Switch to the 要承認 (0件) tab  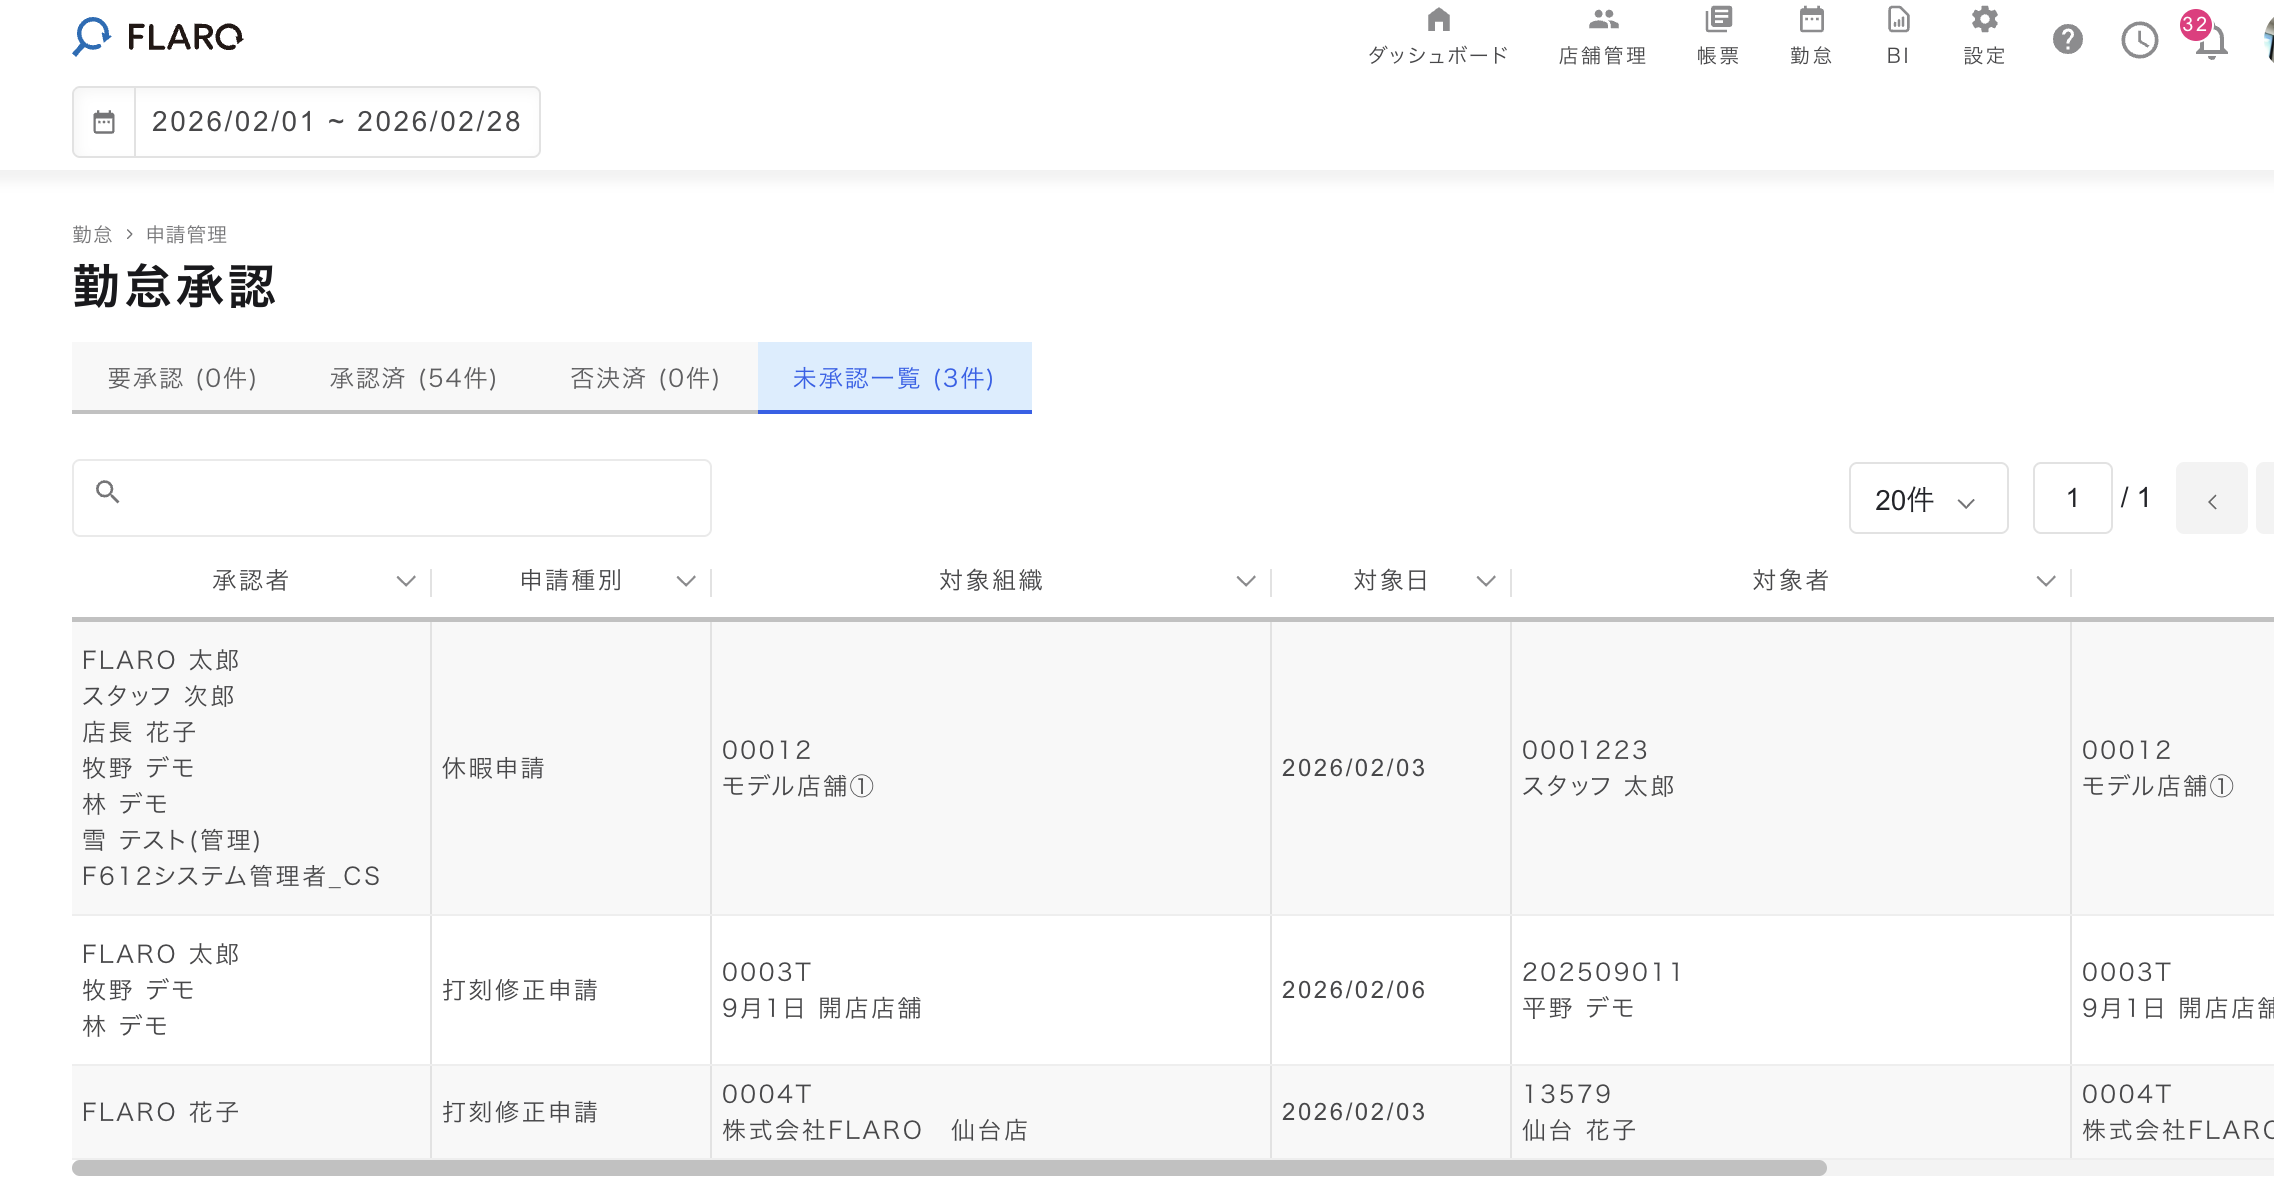(182, 378)
